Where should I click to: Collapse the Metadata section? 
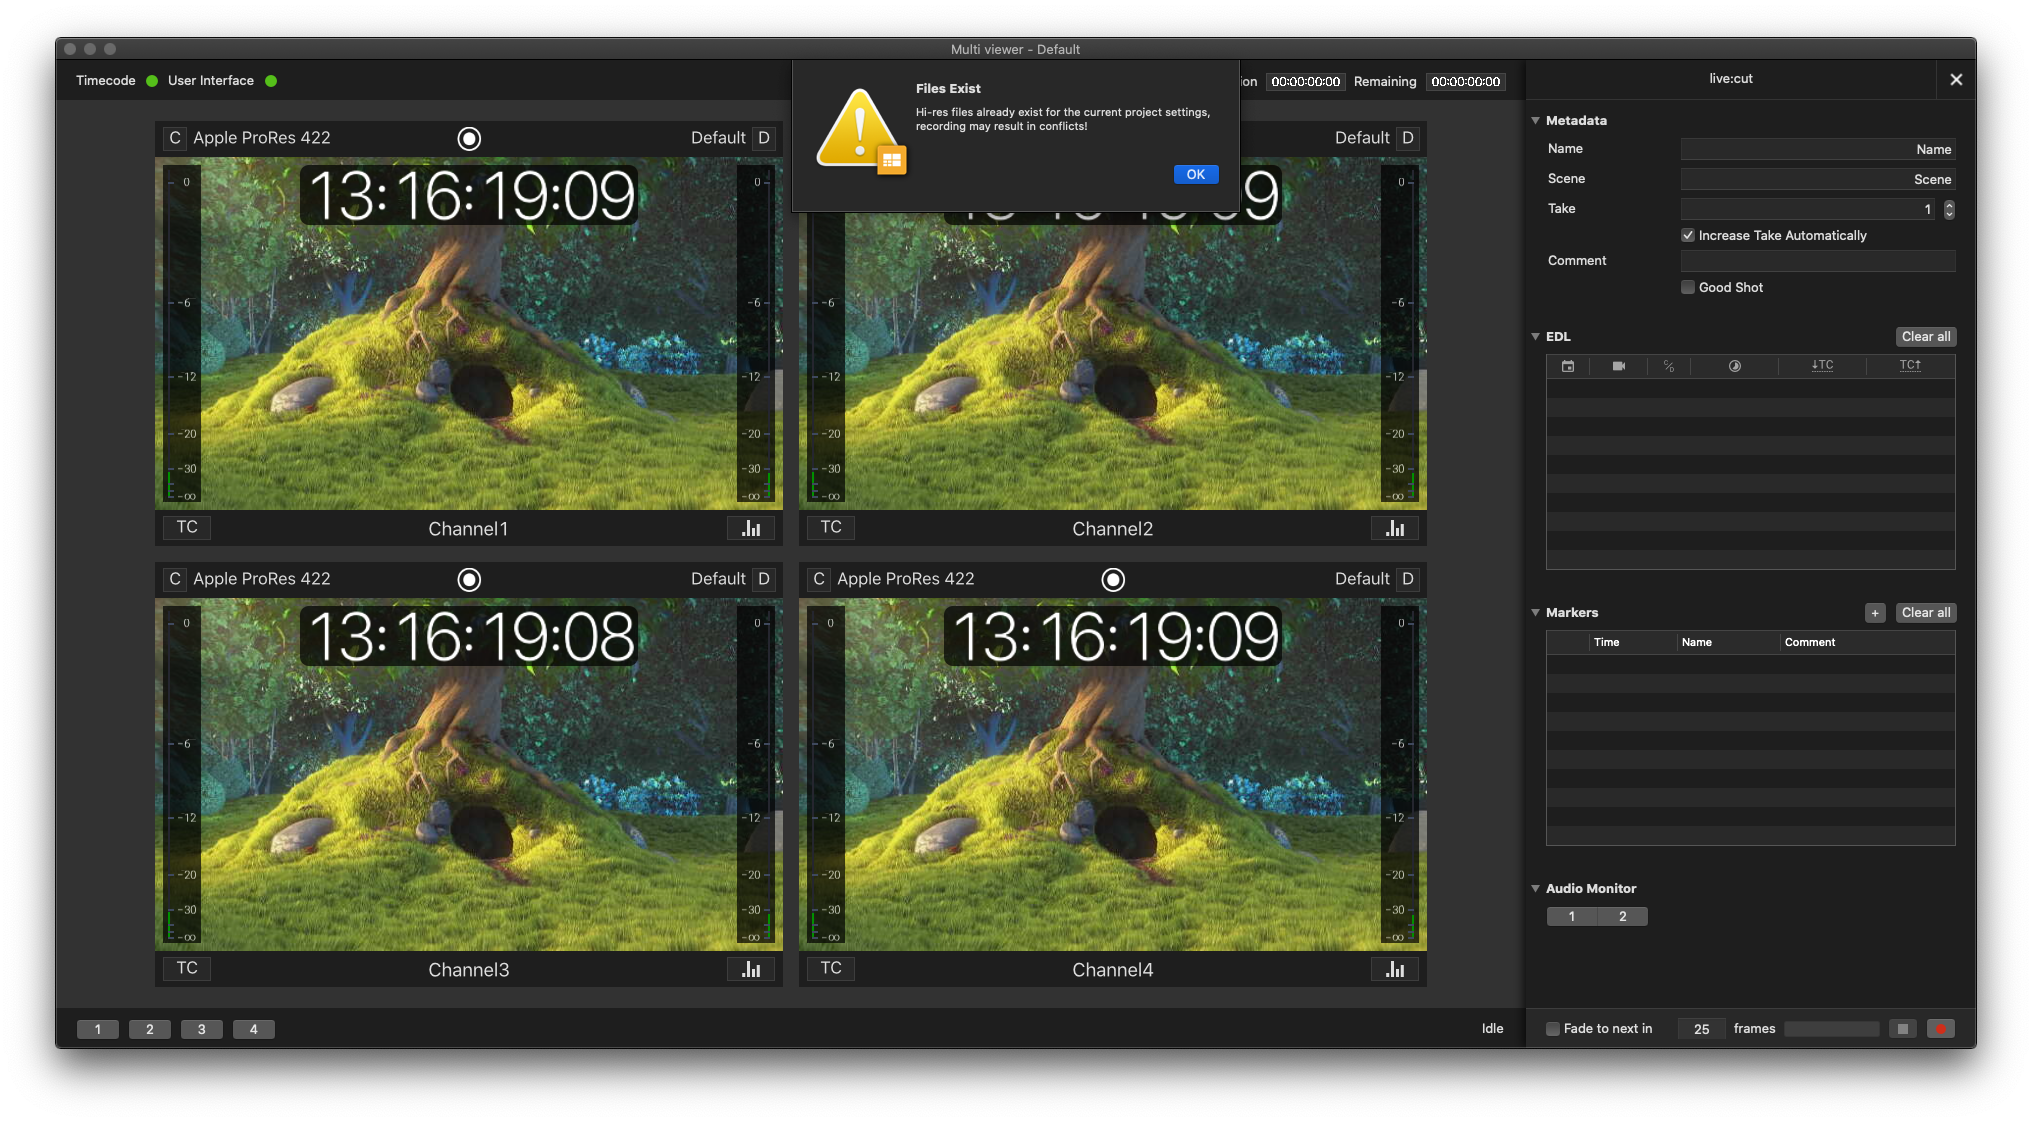[x=1536, y=120]
